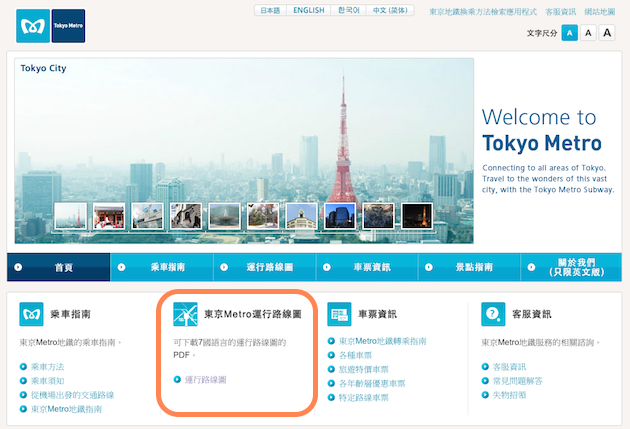630x429 pixels.
Task: Click the arrow bullet beside 景點指南
Action: click(429, 267)
